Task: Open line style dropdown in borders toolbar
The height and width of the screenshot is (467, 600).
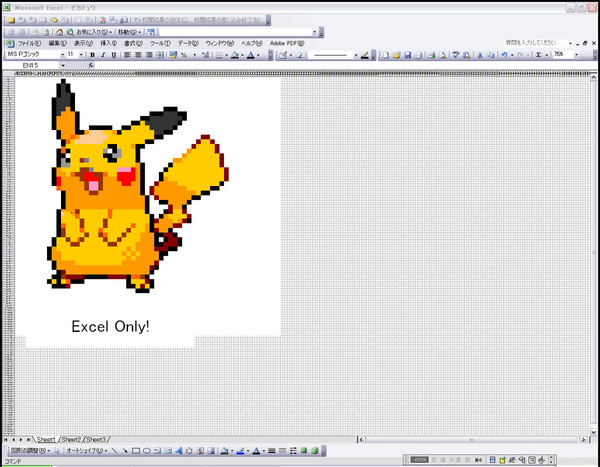Action: [x=356, y=56]
